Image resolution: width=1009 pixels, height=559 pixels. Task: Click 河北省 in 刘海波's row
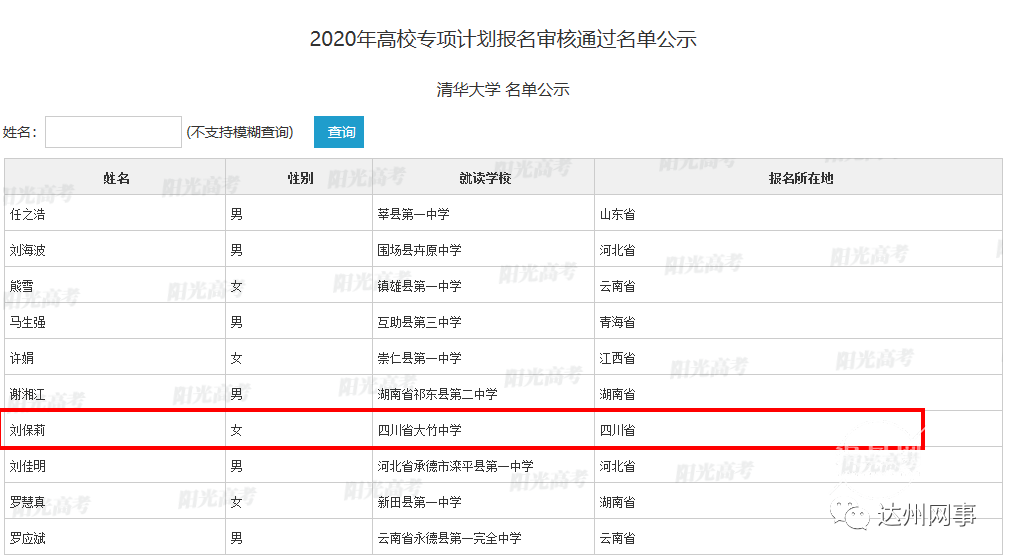click(618, 250)
